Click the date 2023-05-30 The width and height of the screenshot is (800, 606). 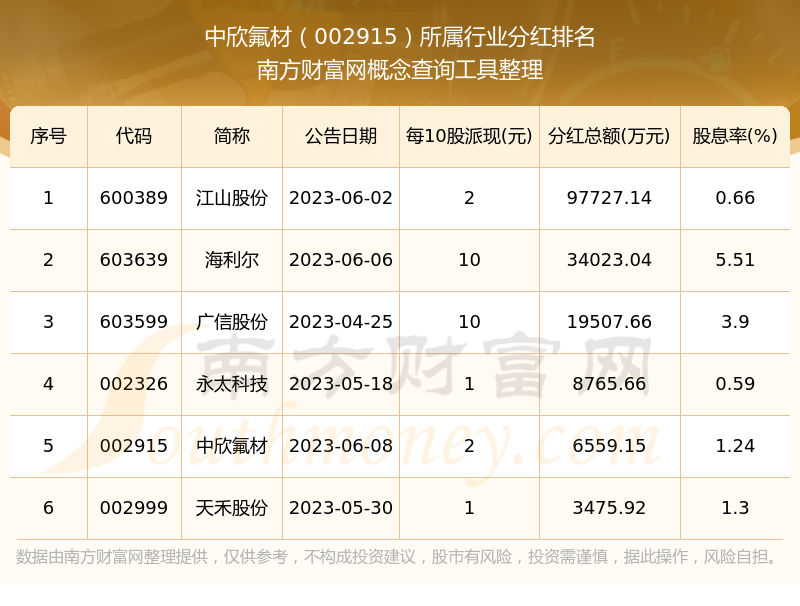pyautogui.click(x=341, y=508)
